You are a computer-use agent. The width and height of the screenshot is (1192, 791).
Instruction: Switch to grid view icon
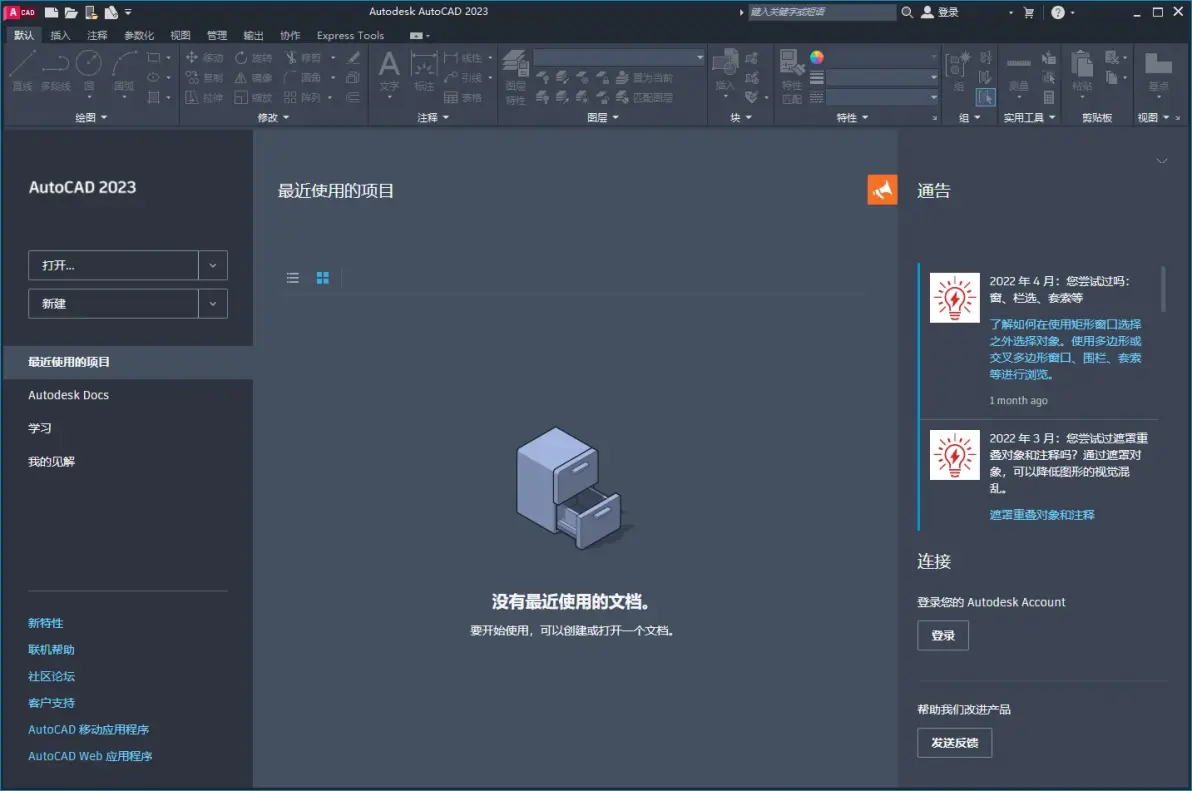click(322, 278)
